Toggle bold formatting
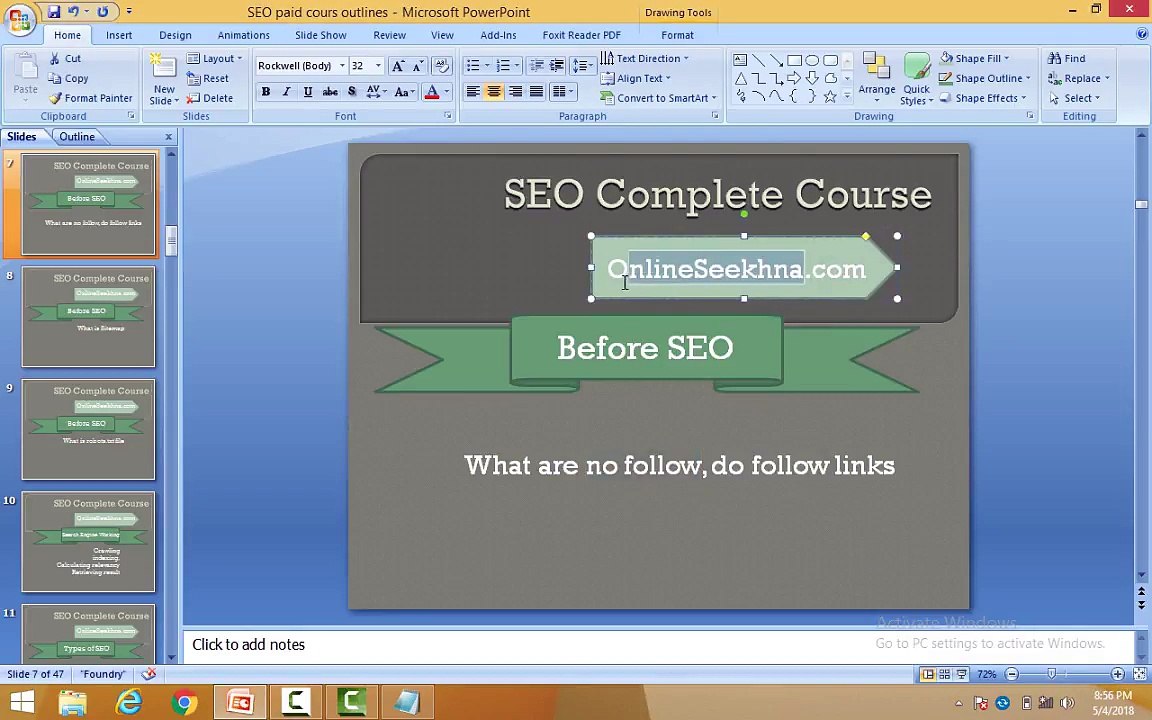The width and height of the screenshot is (1152, 720). [x=266, y=92]
